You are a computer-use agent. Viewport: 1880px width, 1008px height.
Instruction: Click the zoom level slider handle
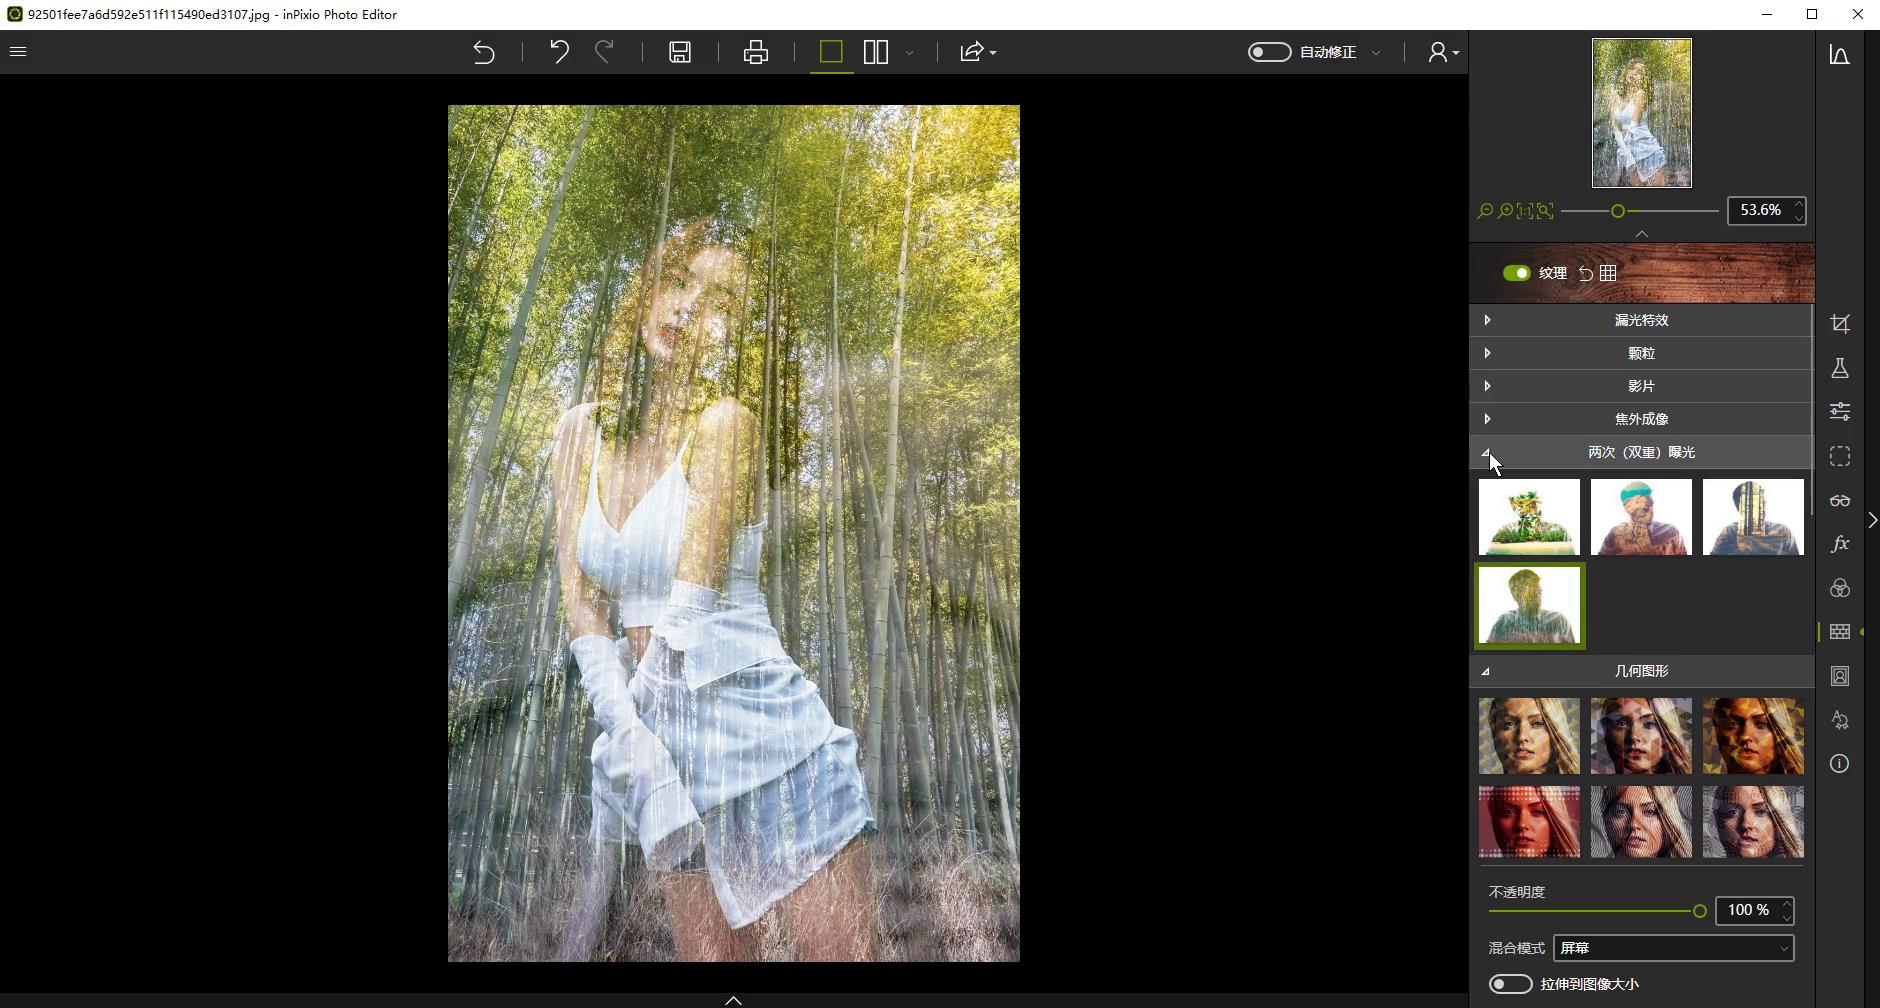click(1617, 211)
